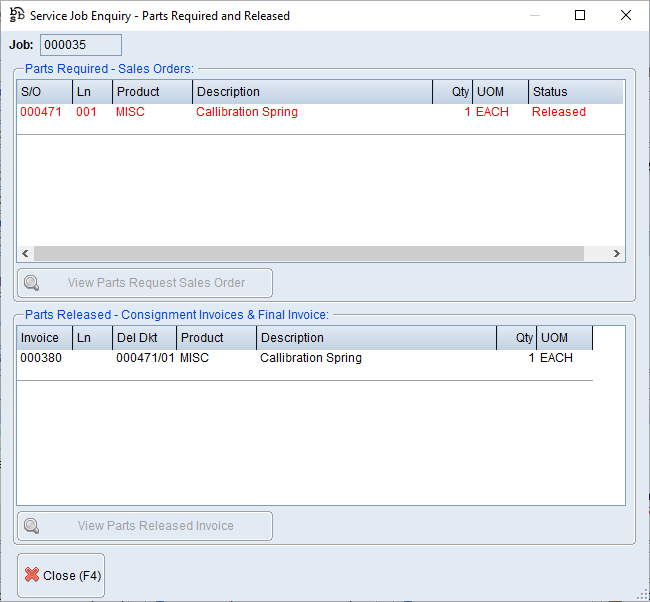
Task: Click the Invoice column header
Action: (44, 338)
